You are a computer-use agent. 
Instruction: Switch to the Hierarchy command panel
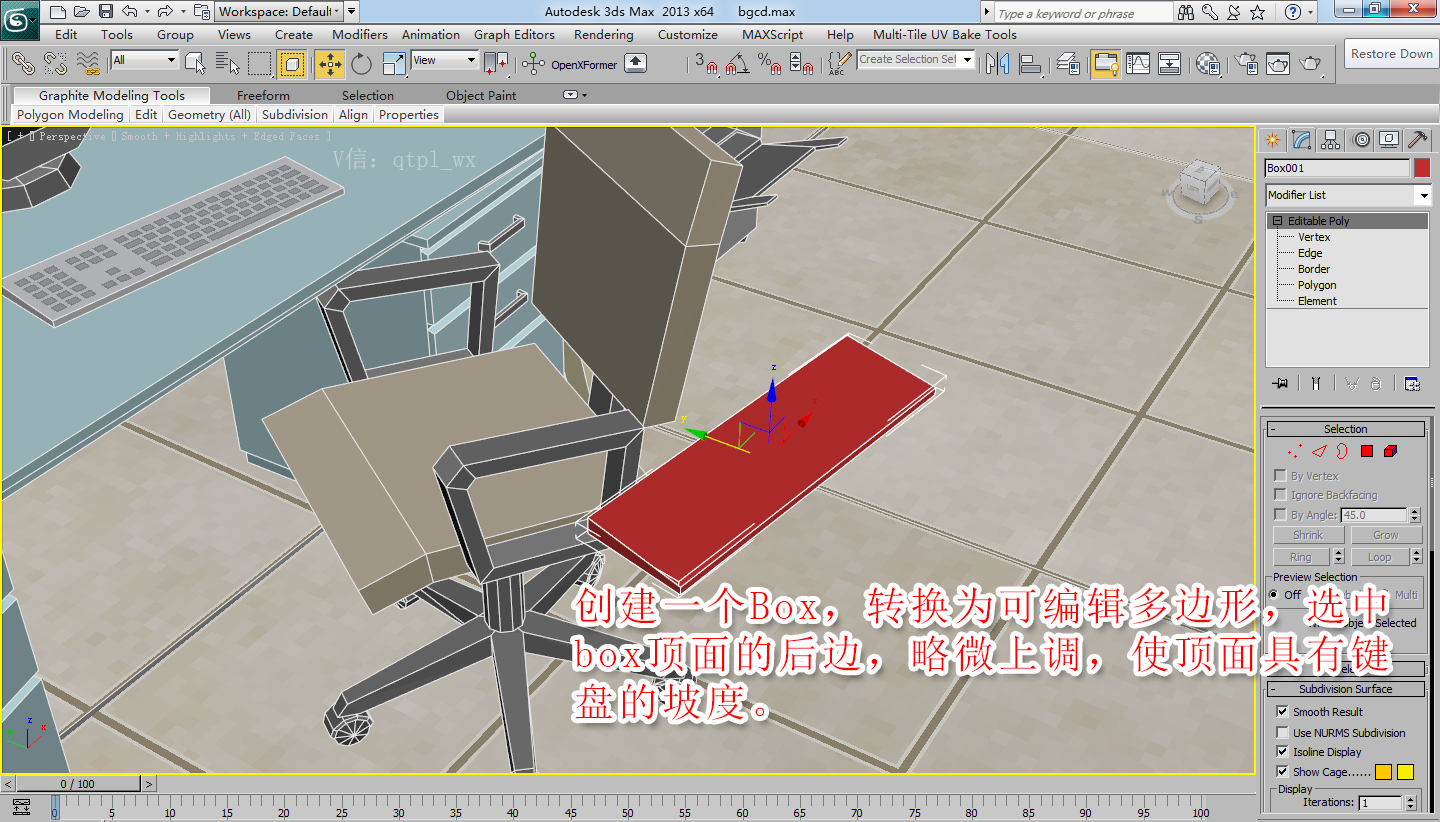point(1330,139)
